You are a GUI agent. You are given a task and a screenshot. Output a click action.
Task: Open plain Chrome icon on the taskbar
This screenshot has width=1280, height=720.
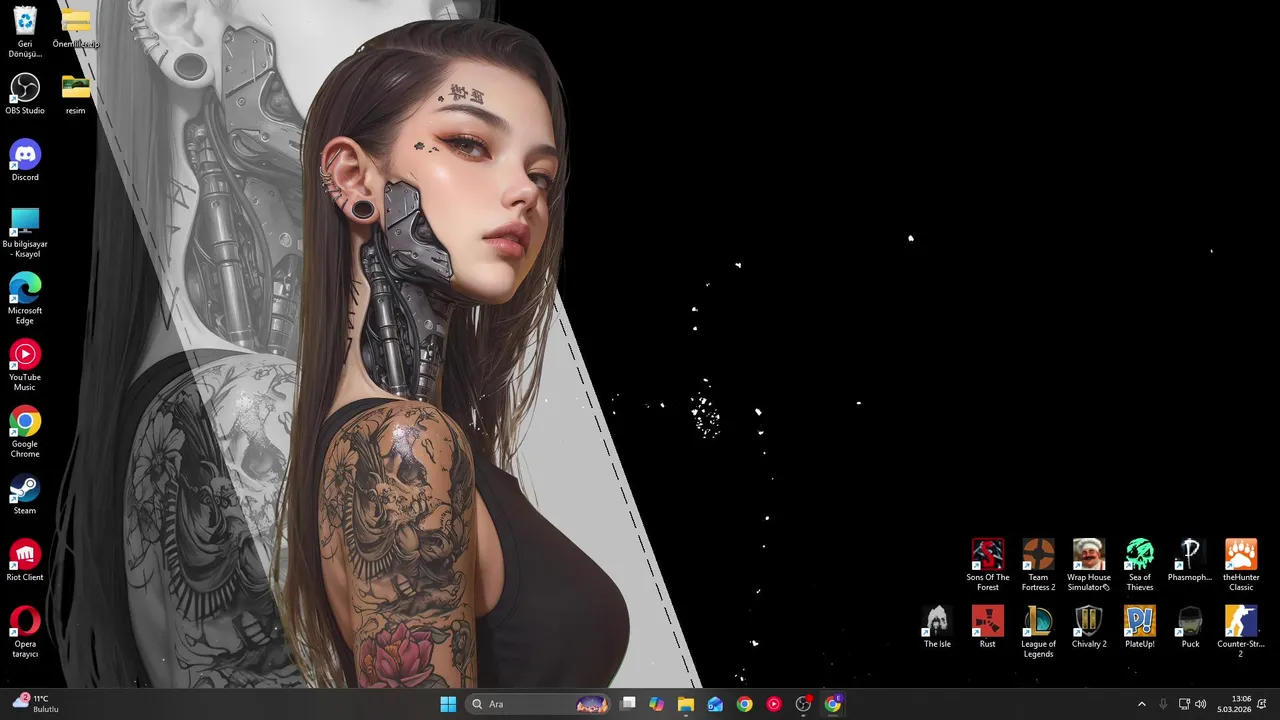click(744, 704)
